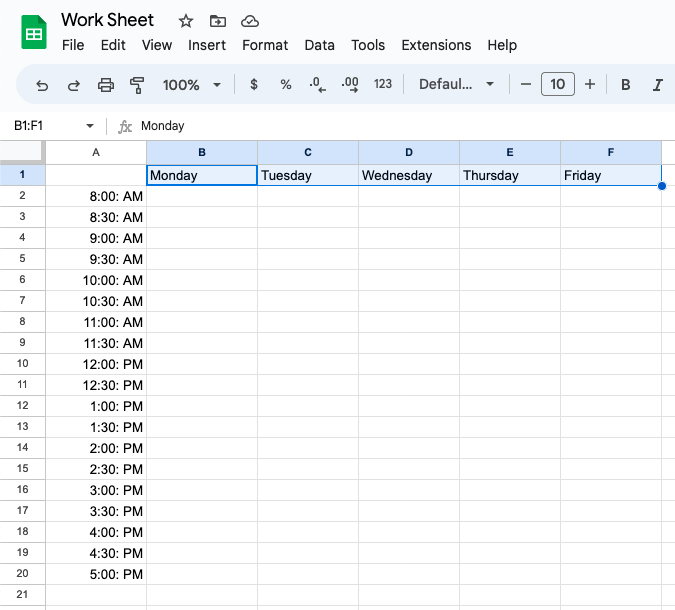Select the Tuesday cell

(308, 175)
